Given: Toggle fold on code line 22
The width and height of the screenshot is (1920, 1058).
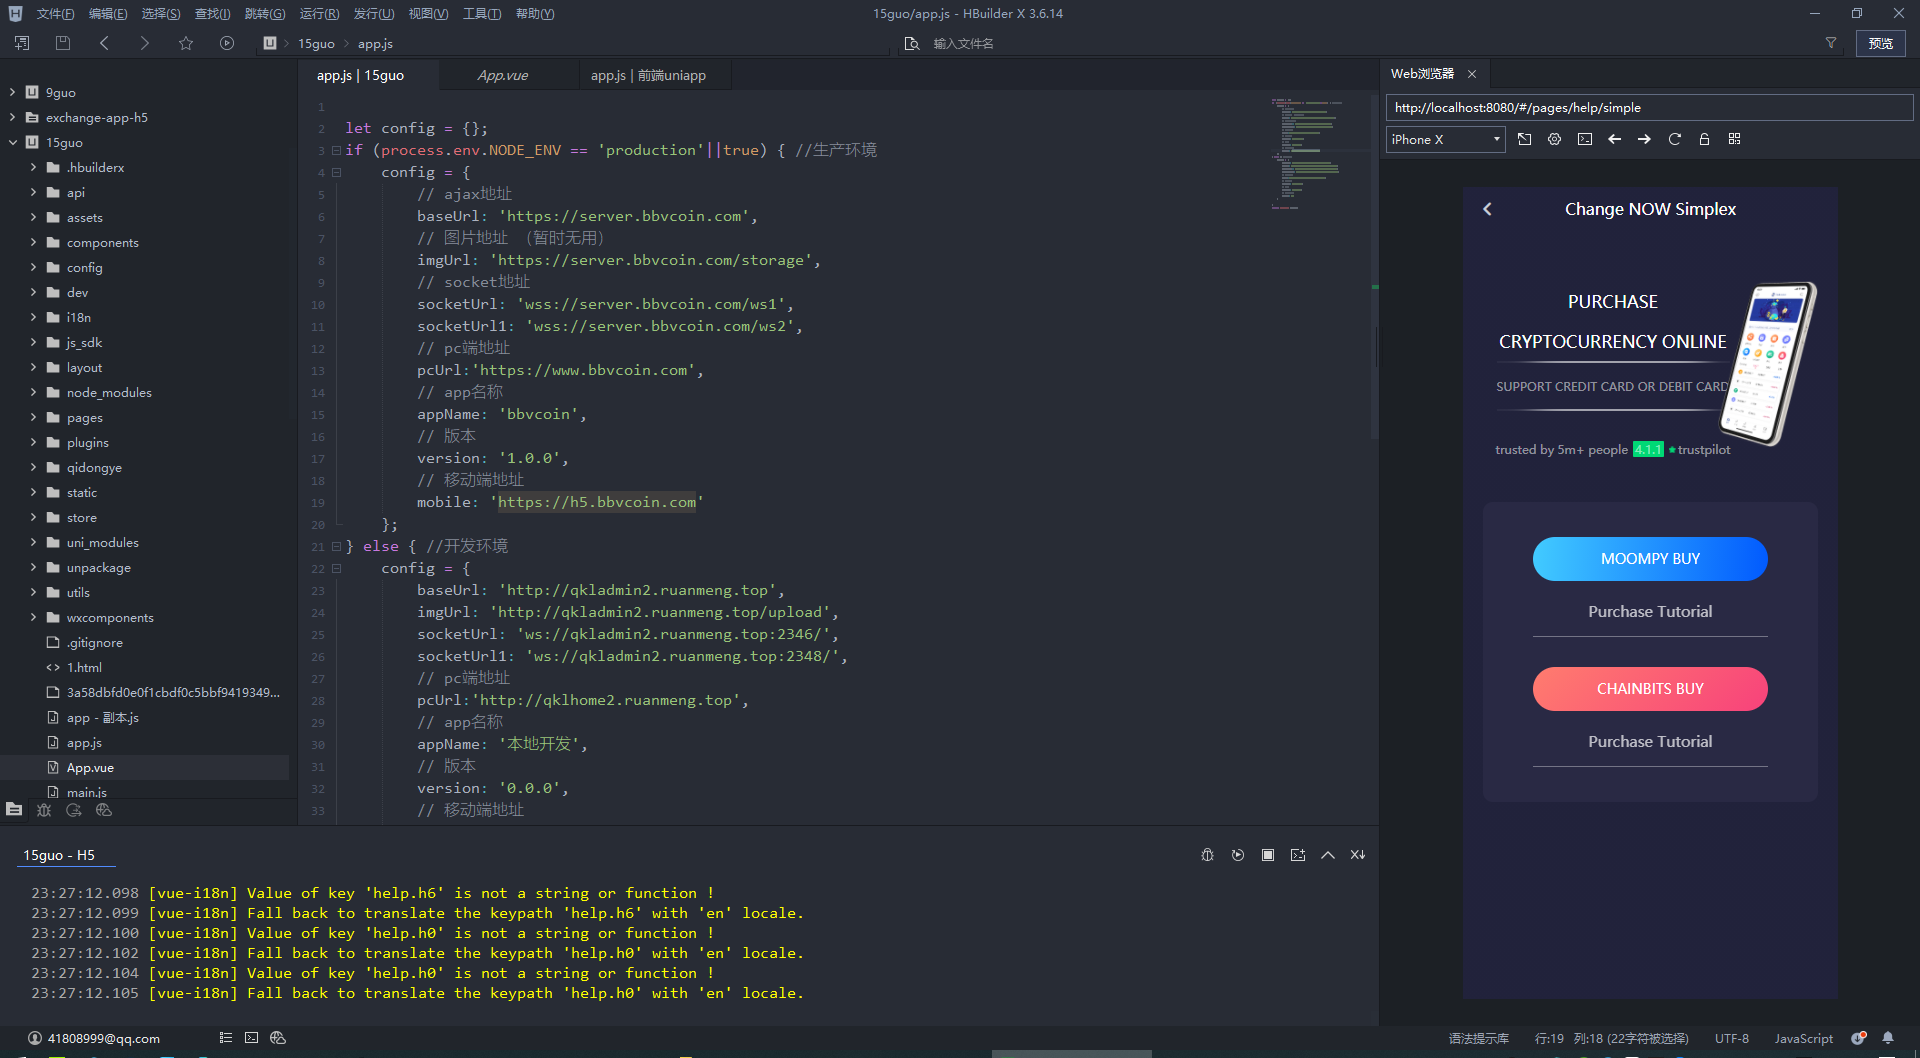Looking at the screenshot, I should tap(336, 568).
